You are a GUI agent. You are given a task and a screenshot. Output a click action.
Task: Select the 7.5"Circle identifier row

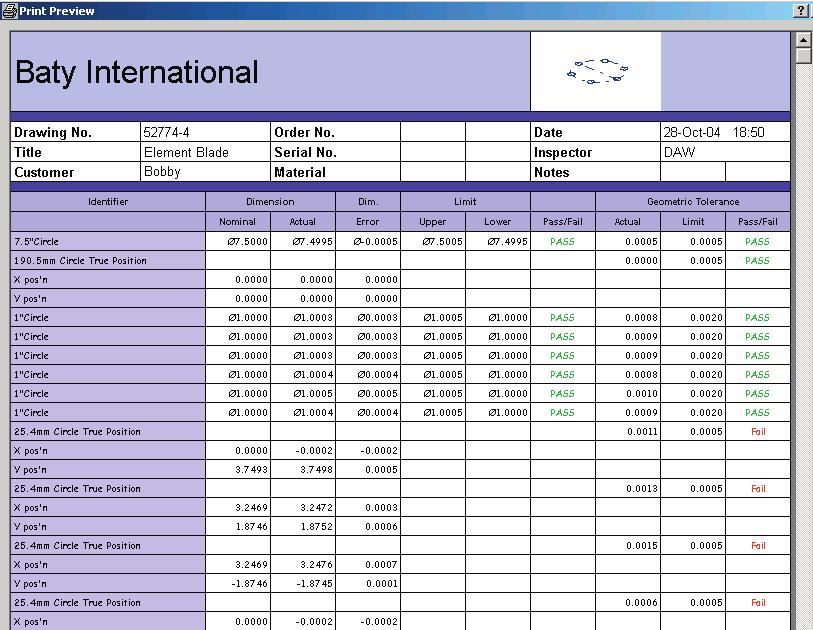[108, 242]
